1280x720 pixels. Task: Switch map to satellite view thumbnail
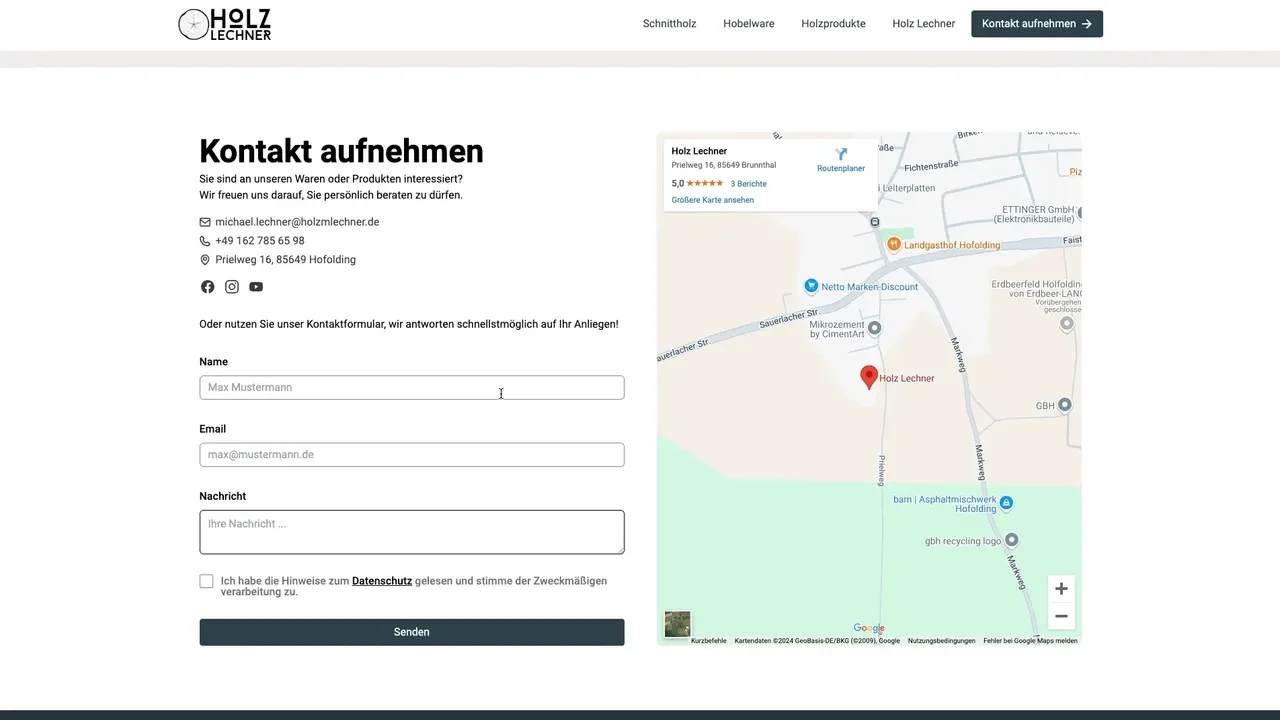tap(678, 624)
